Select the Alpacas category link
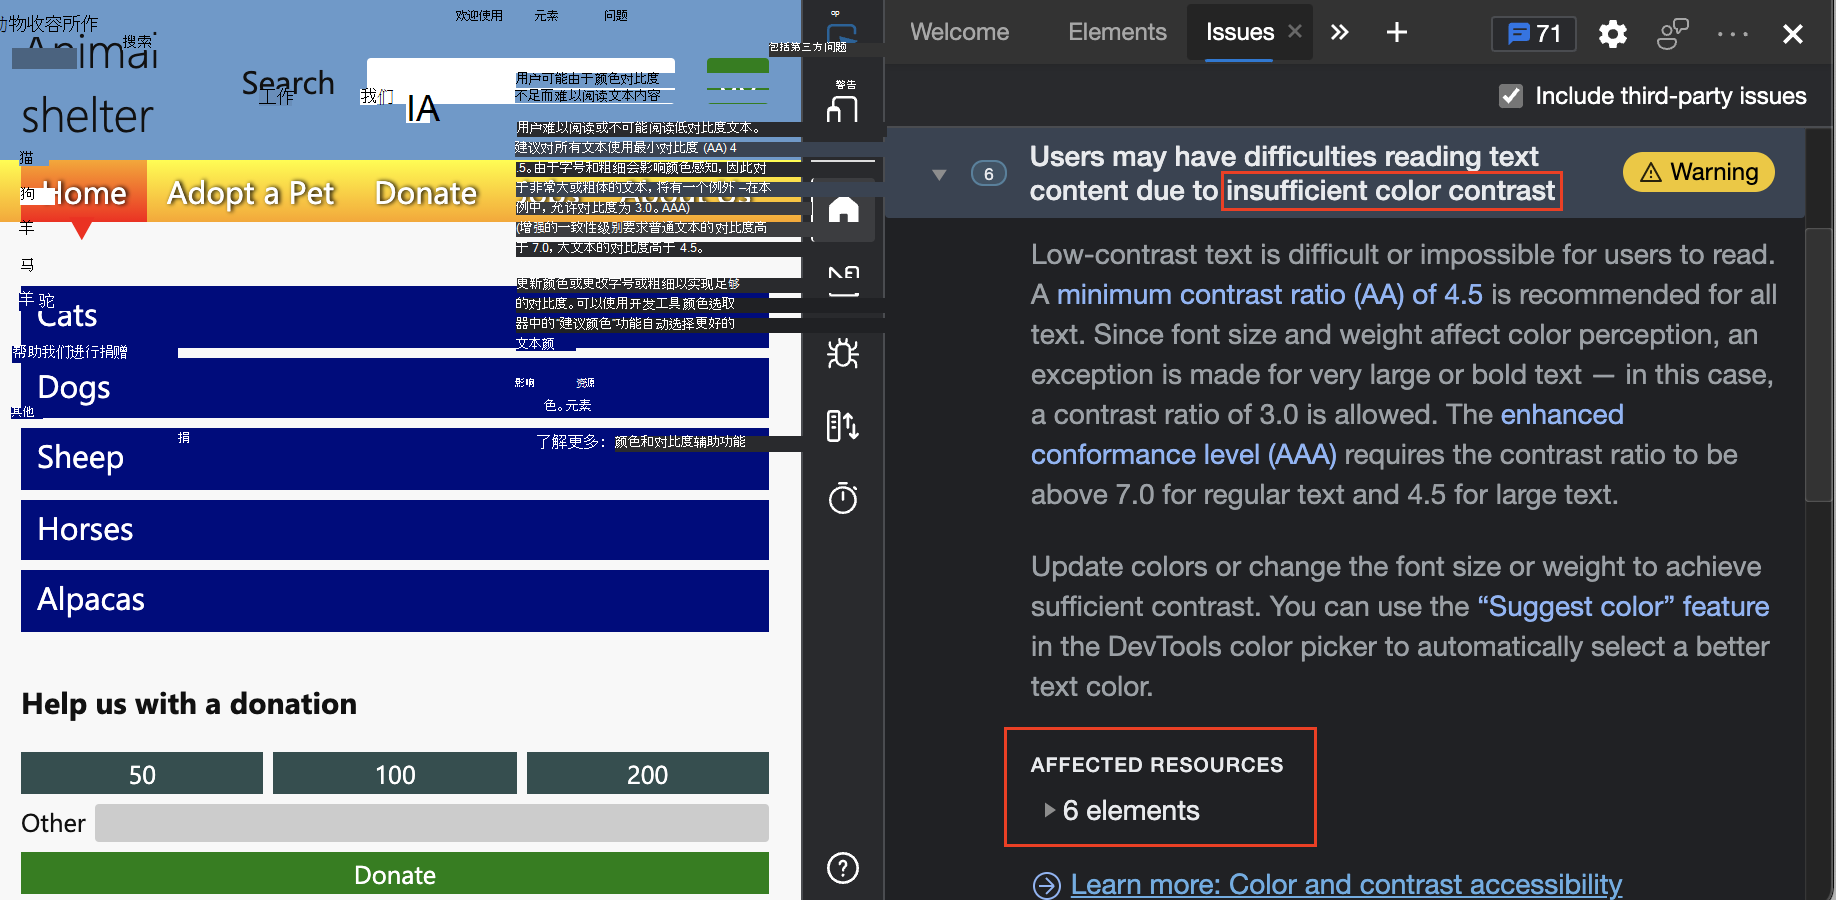The width and height of the screenshot is (1836, 900). 395,601
